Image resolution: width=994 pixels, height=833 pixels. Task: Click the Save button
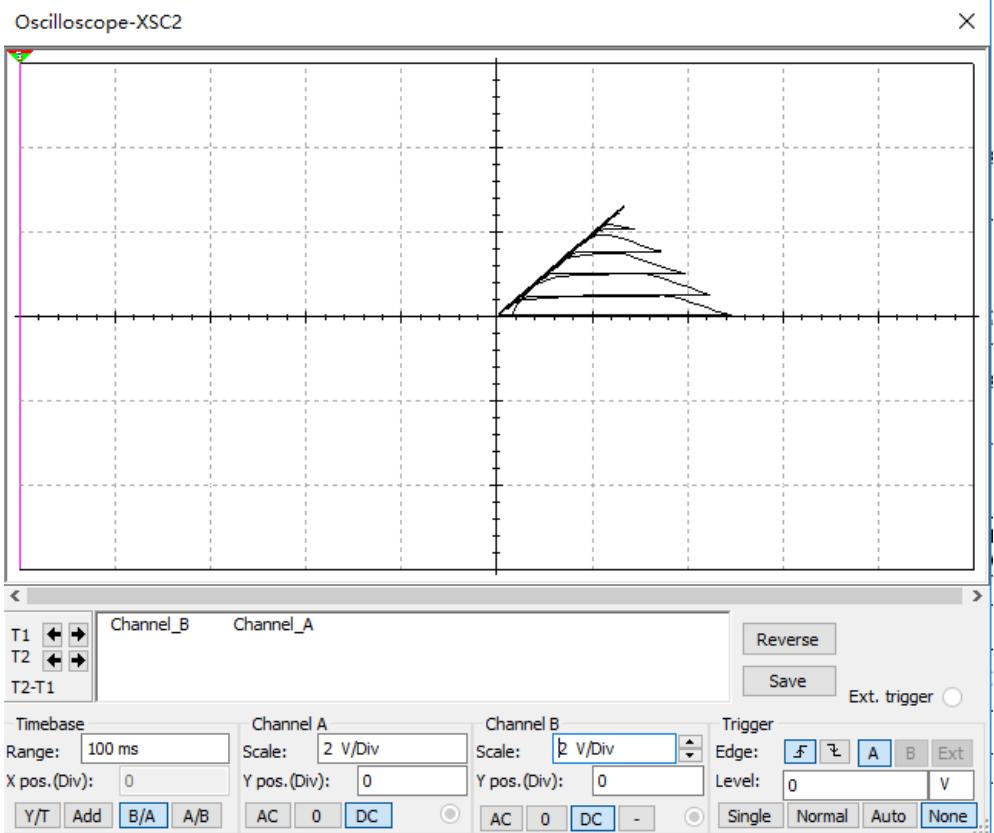pyautogui.click(x=788, y=680)
